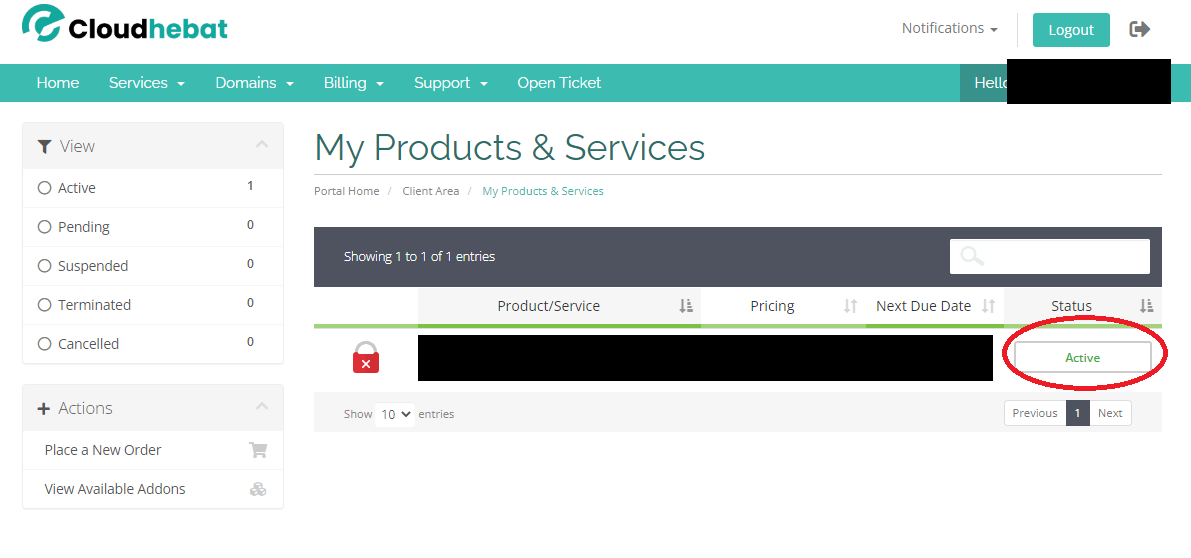Click the Next Due Date column header

coord(934,306)
